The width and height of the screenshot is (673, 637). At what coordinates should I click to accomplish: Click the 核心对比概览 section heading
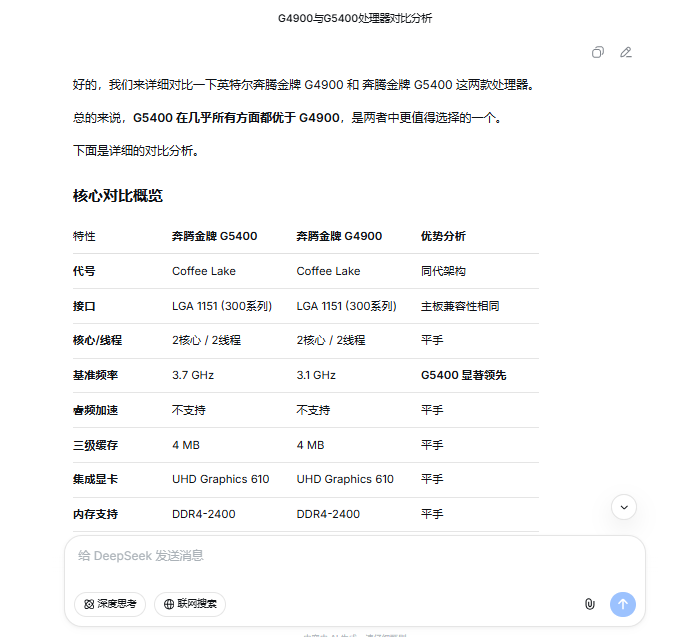(118, 195)
